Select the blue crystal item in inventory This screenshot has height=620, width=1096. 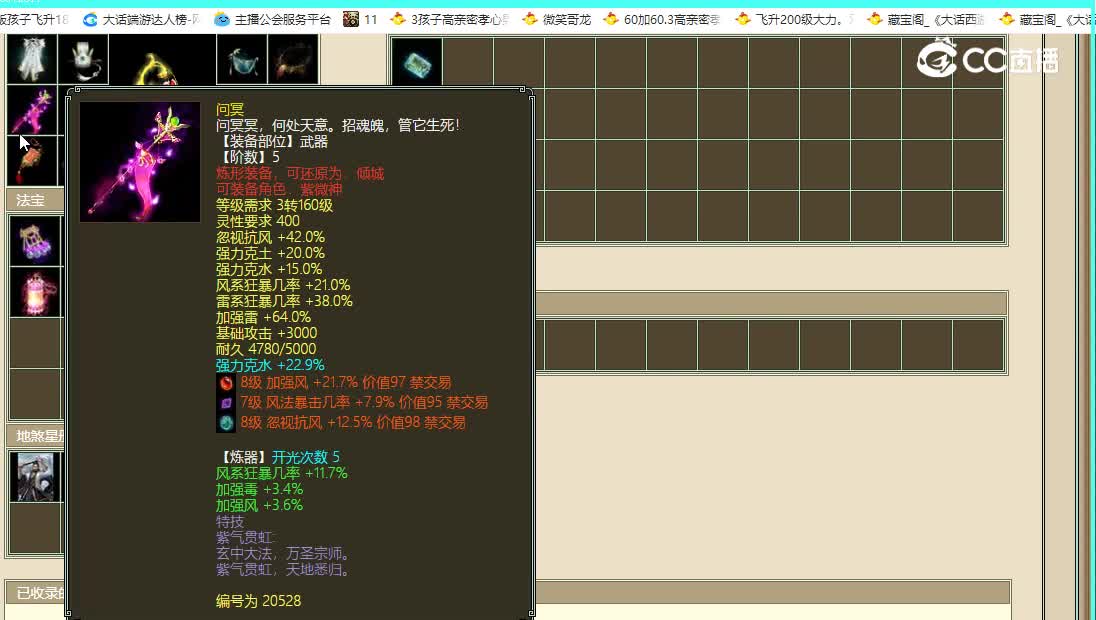click(x=417, y=62)
